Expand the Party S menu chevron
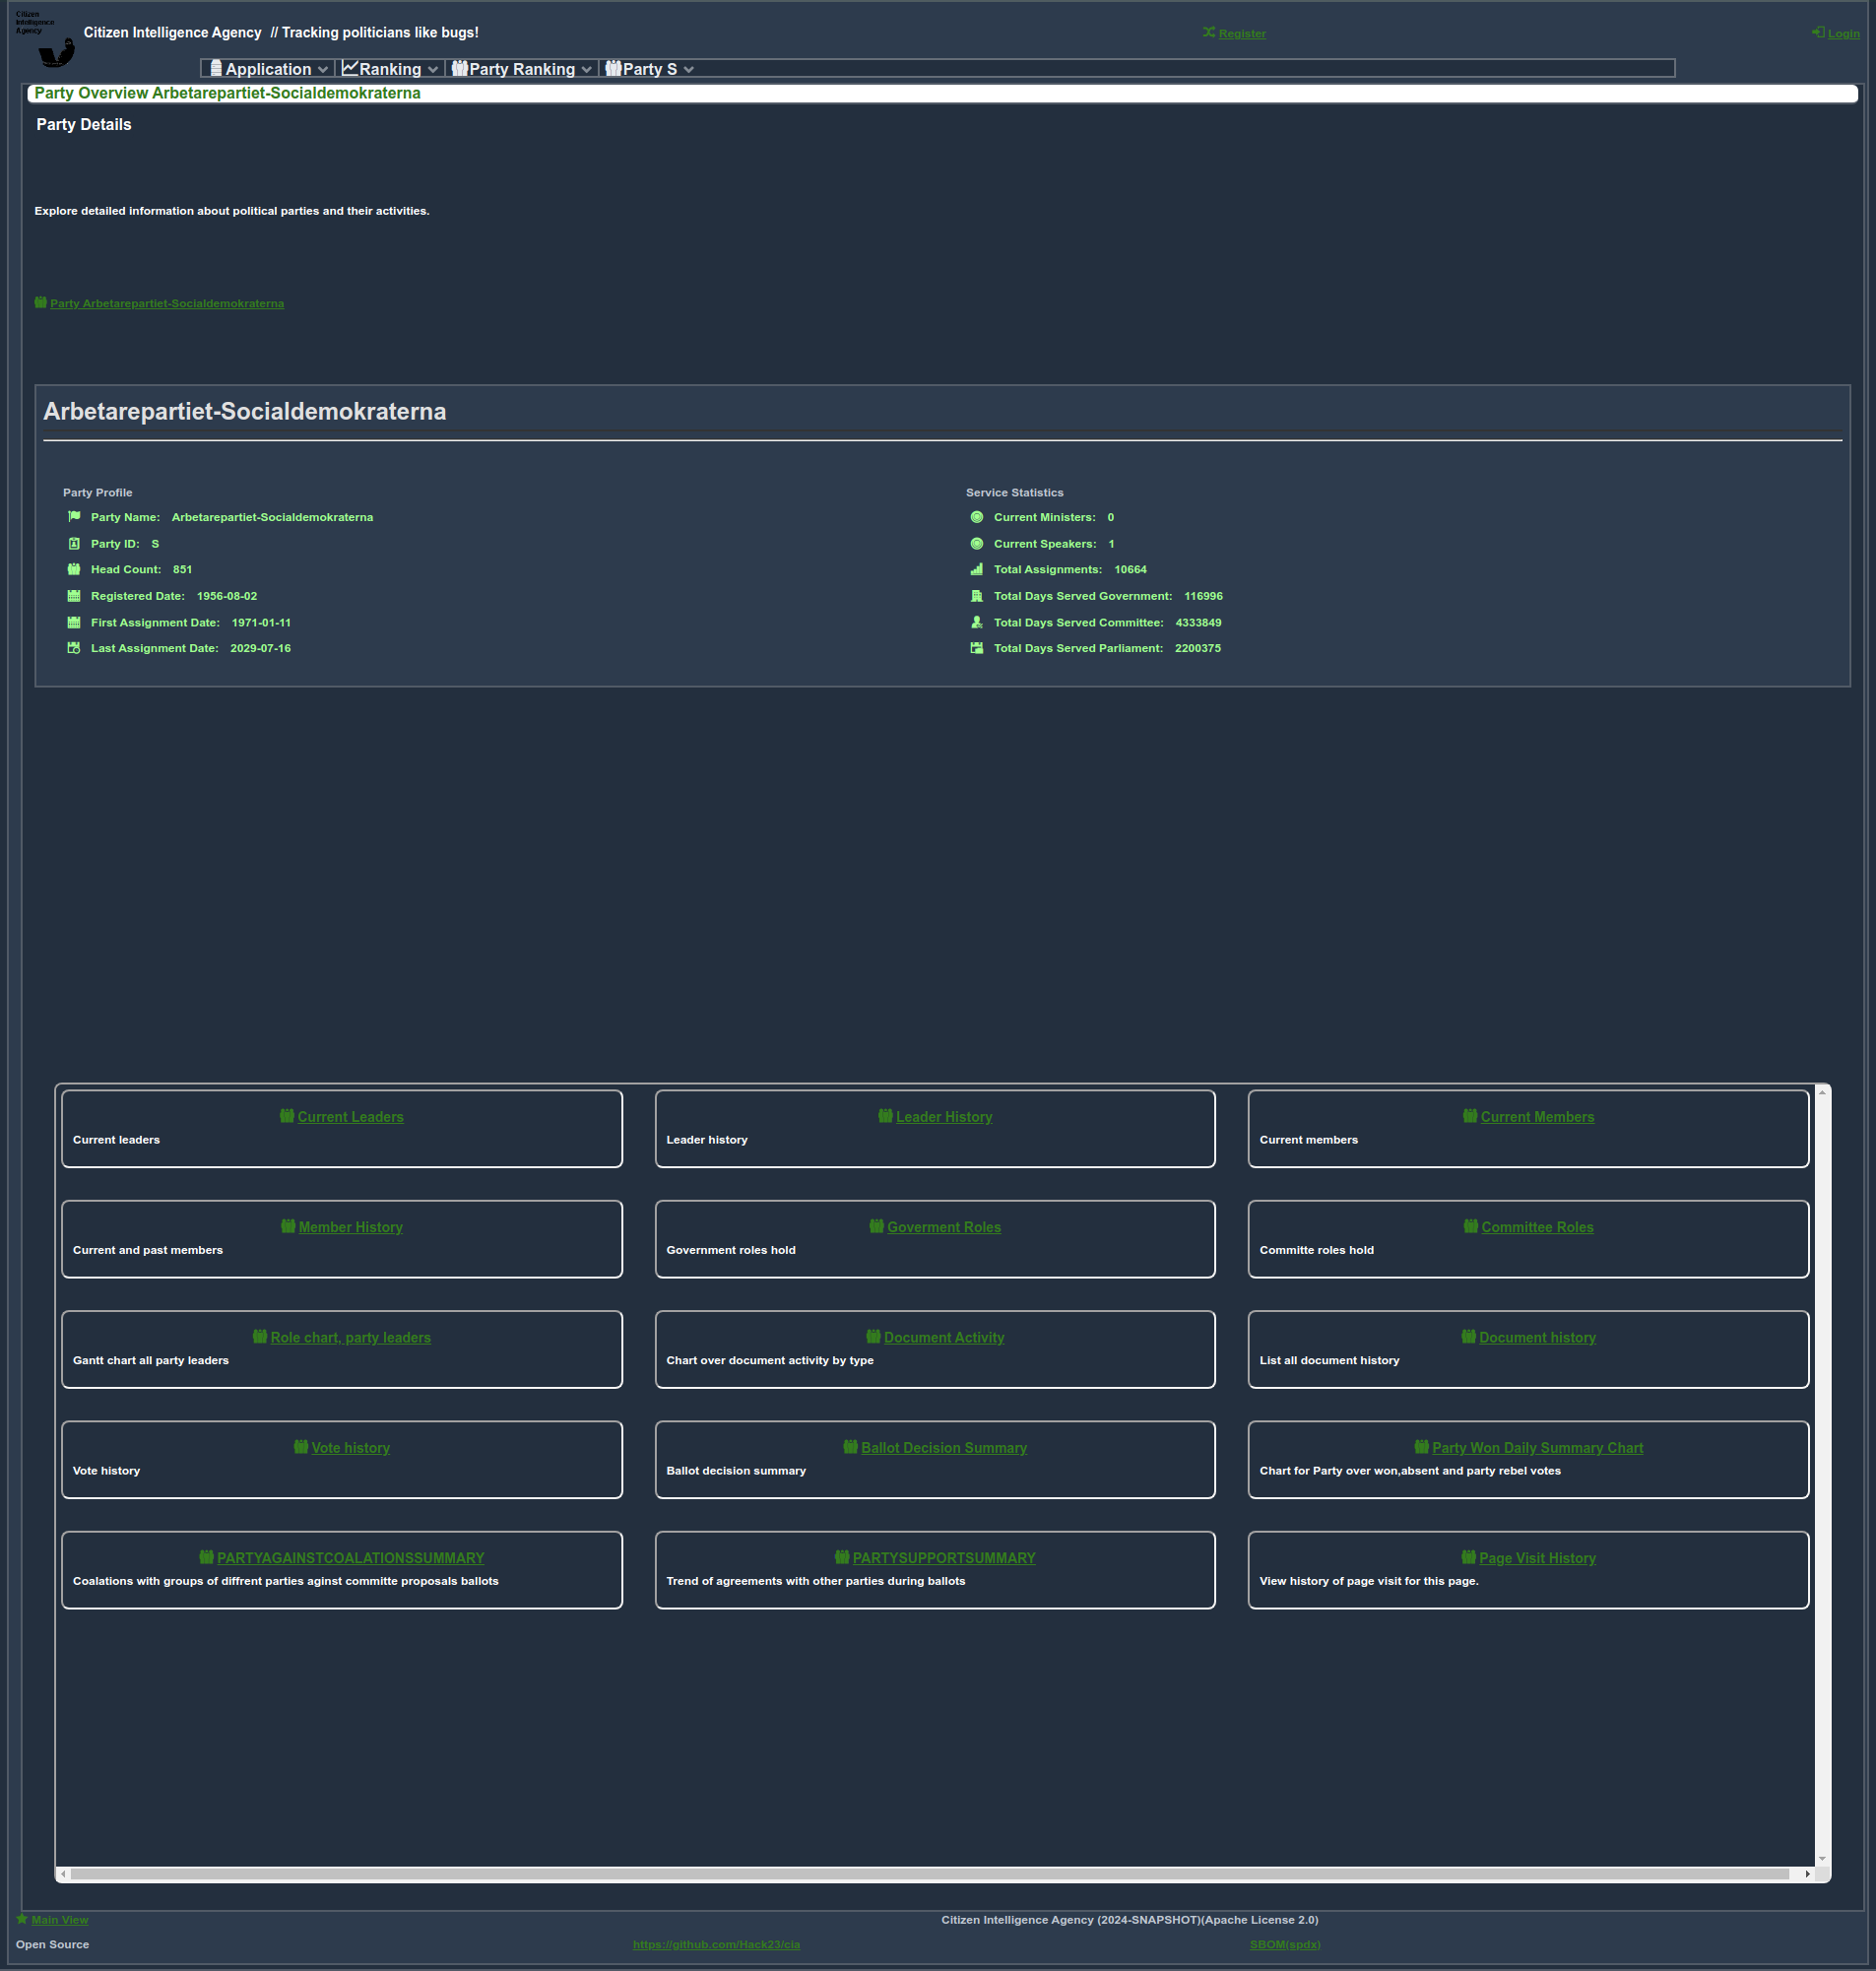The image size is (1876, 1971). coord(689,70)
